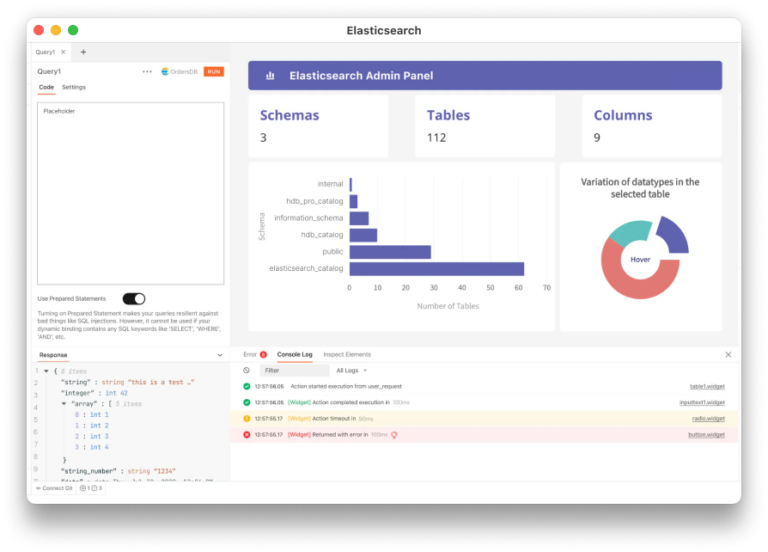Screen dimensions: 768x552
Task: Close the Query1 tab with its X
Action: [63, 52]
